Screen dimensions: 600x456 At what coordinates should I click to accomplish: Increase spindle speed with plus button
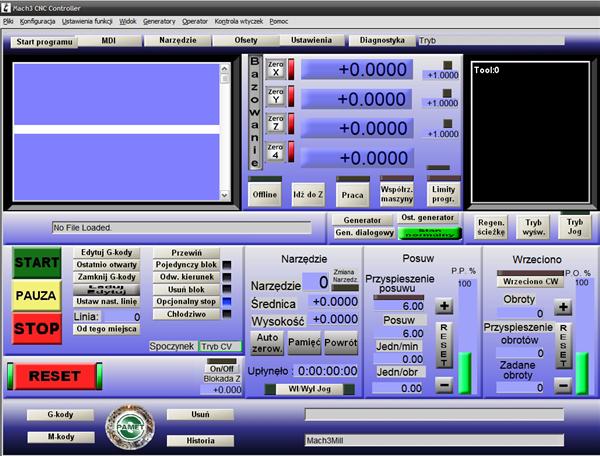click(563, 307)
